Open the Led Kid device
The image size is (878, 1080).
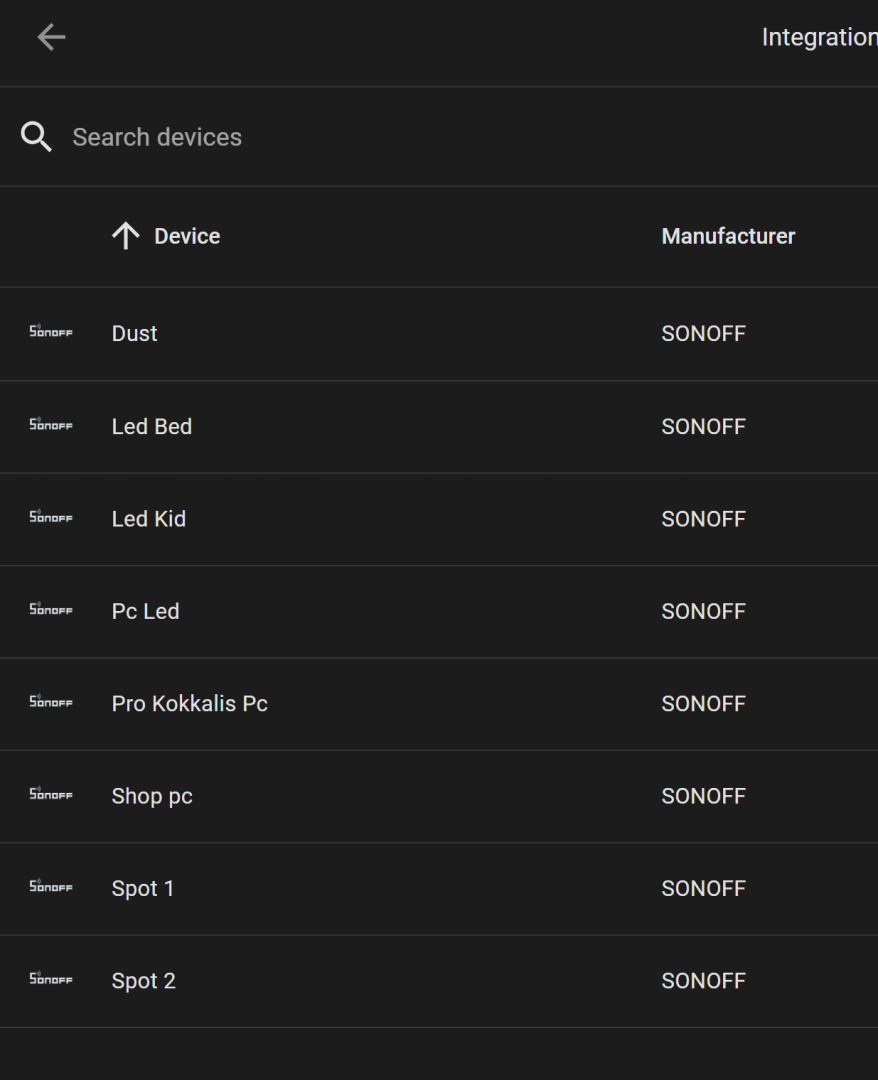click(x=149, y=519)
